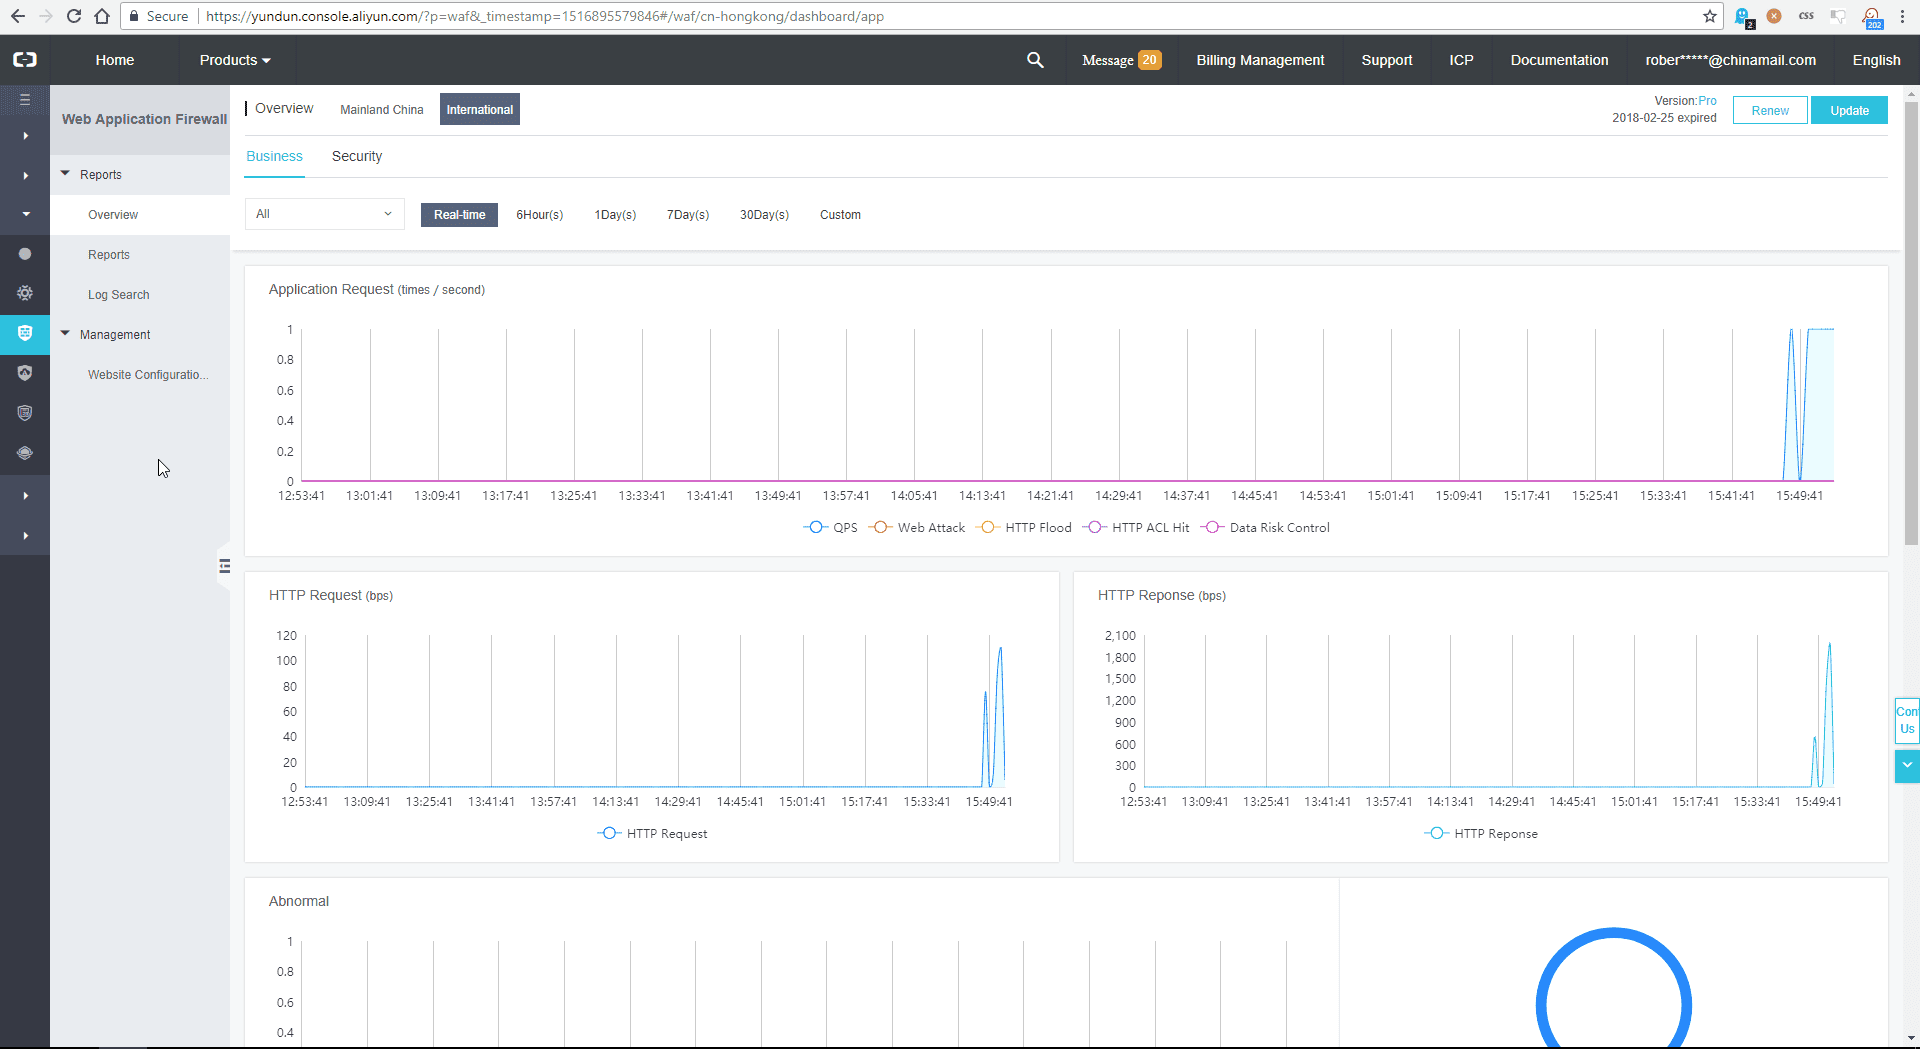
Task: Toggle the HTTP Request legend series
Action: pos(652,834)
